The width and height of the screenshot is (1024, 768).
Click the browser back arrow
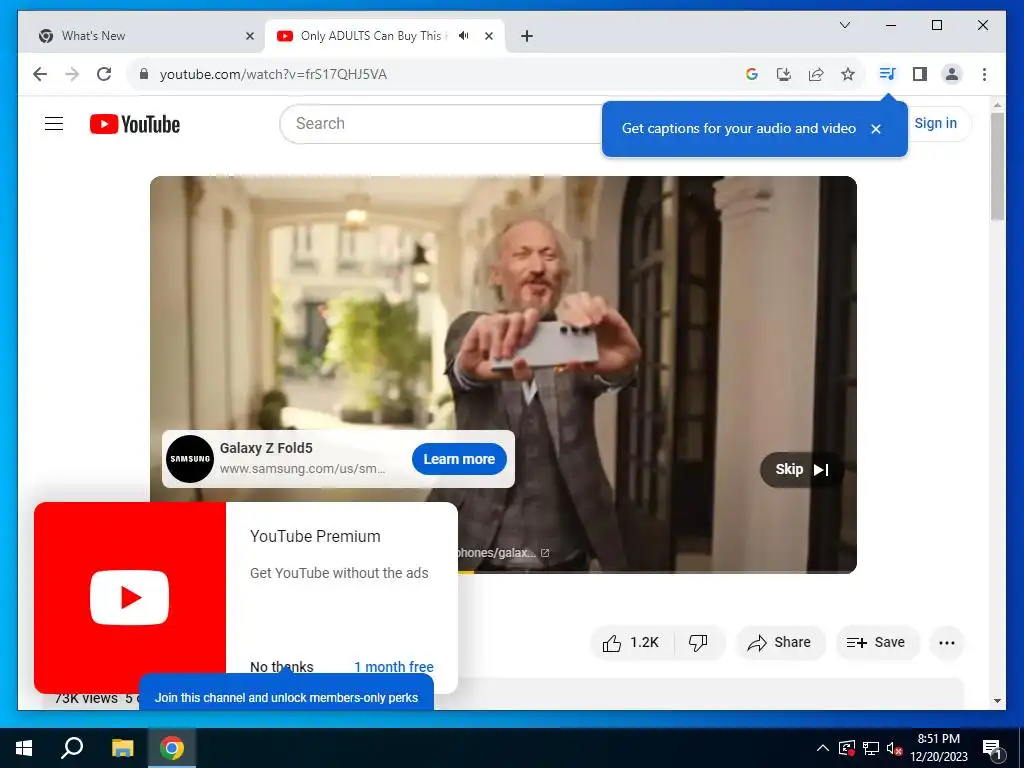pyautogui.click(x=40, y=74)
